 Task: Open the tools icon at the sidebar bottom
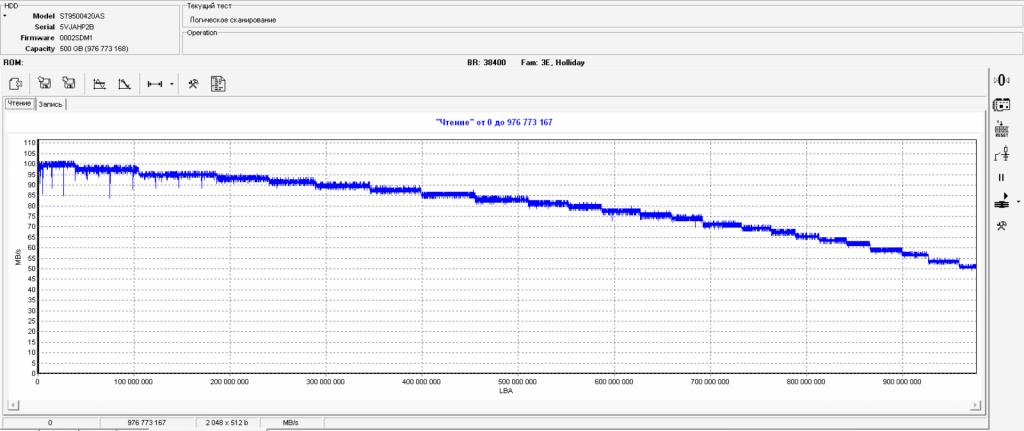[1000, 226]
